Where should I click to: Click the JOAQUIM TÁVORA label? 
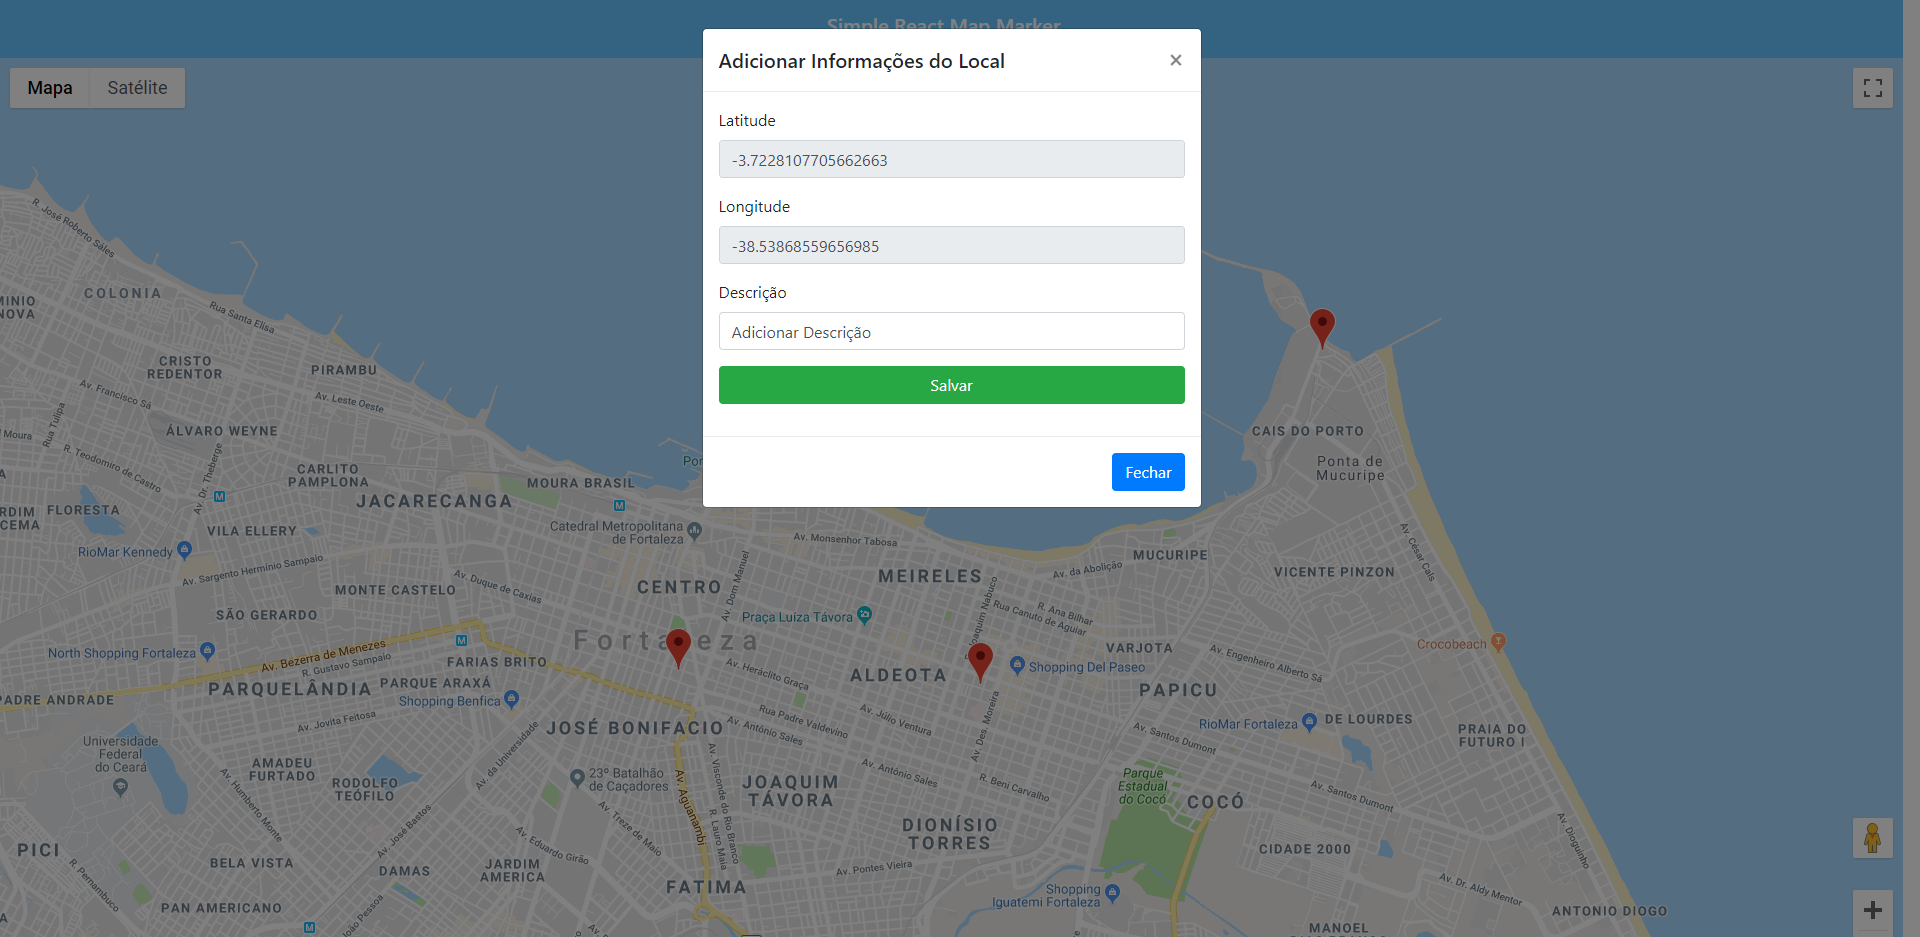790,791
